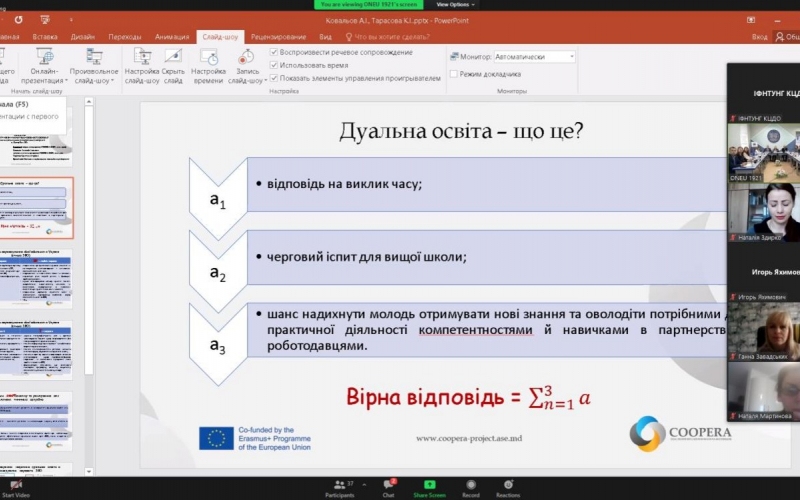
Task: Click 'черговий іспит для вищої школи;' text
Action: 367,257
